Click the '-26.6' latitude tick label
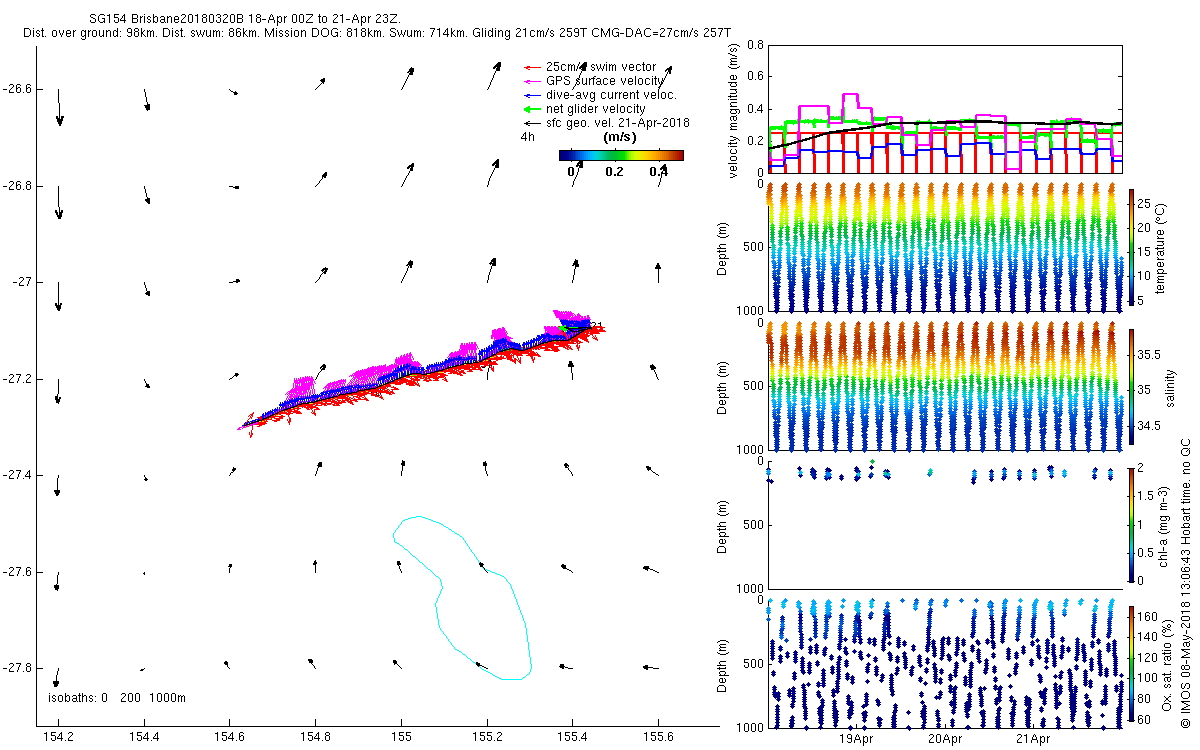Image resolution: width=1200 pixels, height=750 pixels. tap(18, 89)
